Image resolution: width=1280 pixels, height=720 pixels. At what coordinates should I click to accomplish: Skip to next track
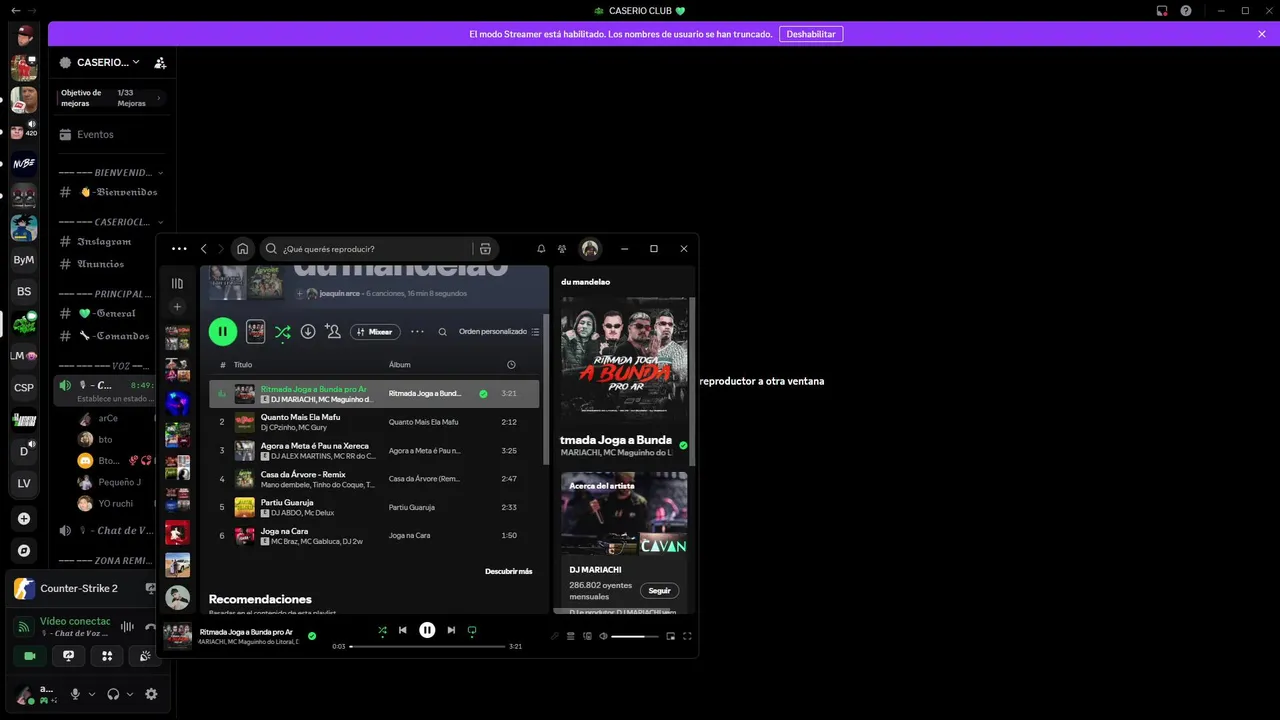pos(451,630)
